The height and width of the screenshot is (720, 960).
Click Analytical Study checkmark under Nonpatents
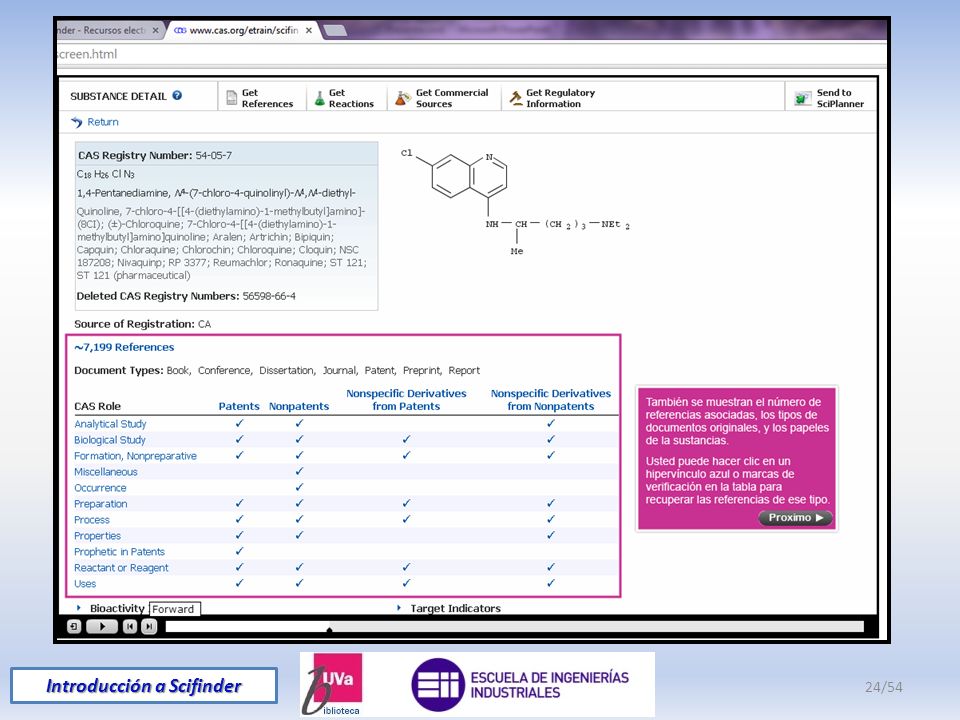(299, 423)
